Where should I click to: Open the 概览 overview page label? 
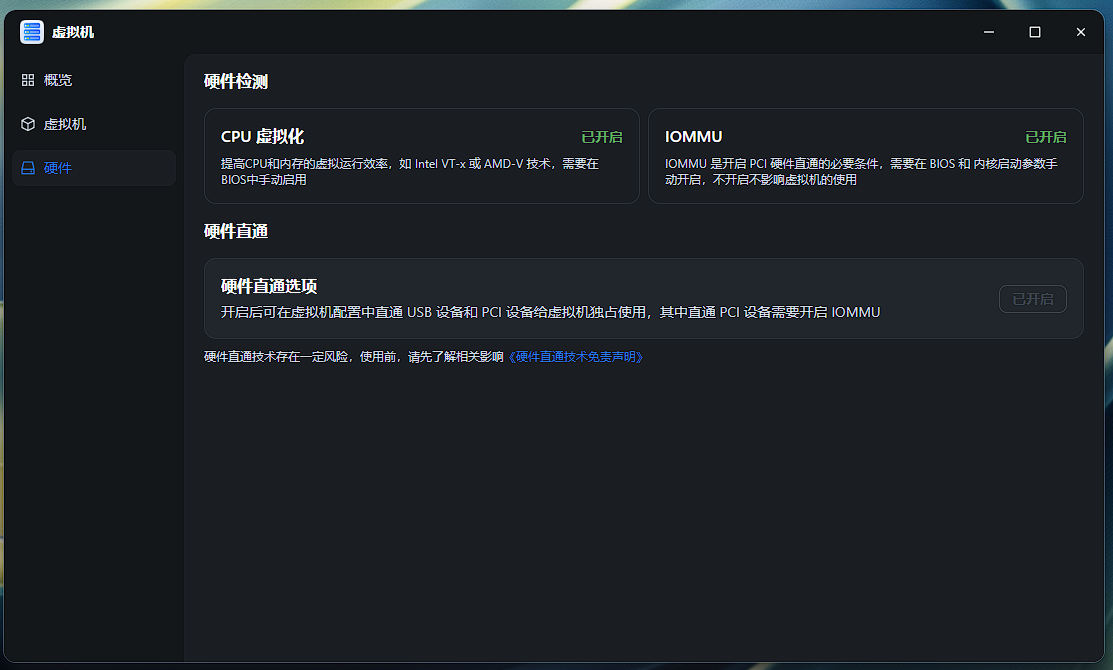[58, 80]
